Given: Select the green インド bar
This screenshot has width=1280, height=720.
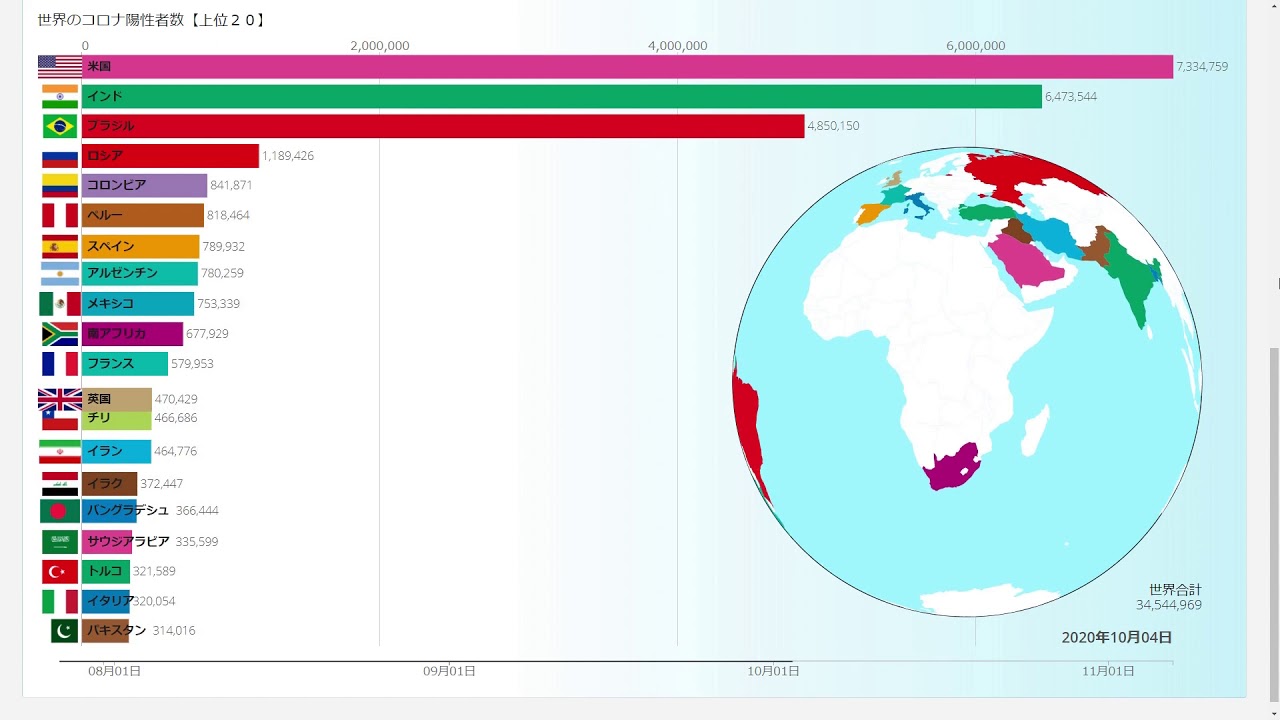Looking at the screenshot, I should (x=561, y=97).
